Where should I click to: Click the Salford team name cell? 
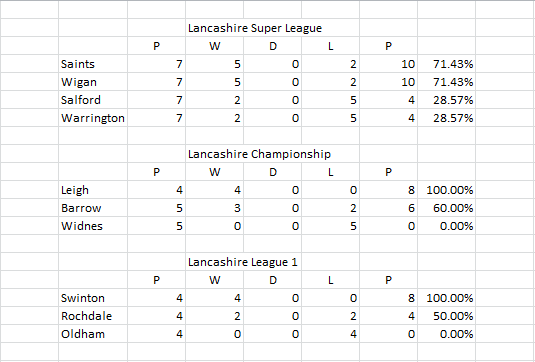(x=93, y=100)
